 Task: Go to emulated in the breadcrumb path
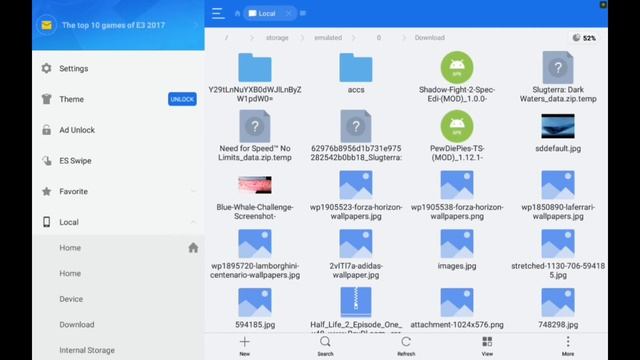click(x=328, y=38)
